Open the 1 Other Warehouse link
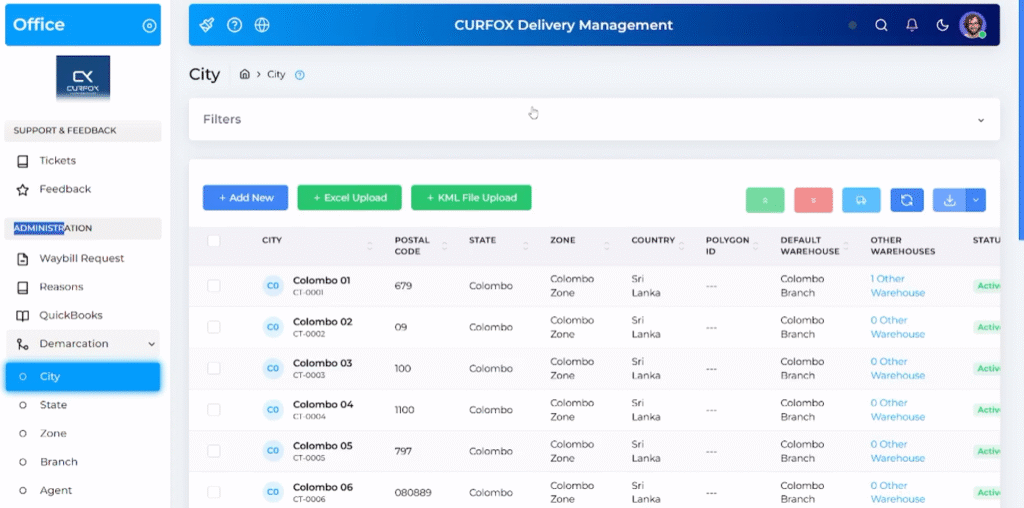1024x508 pixels. [897, 286]
